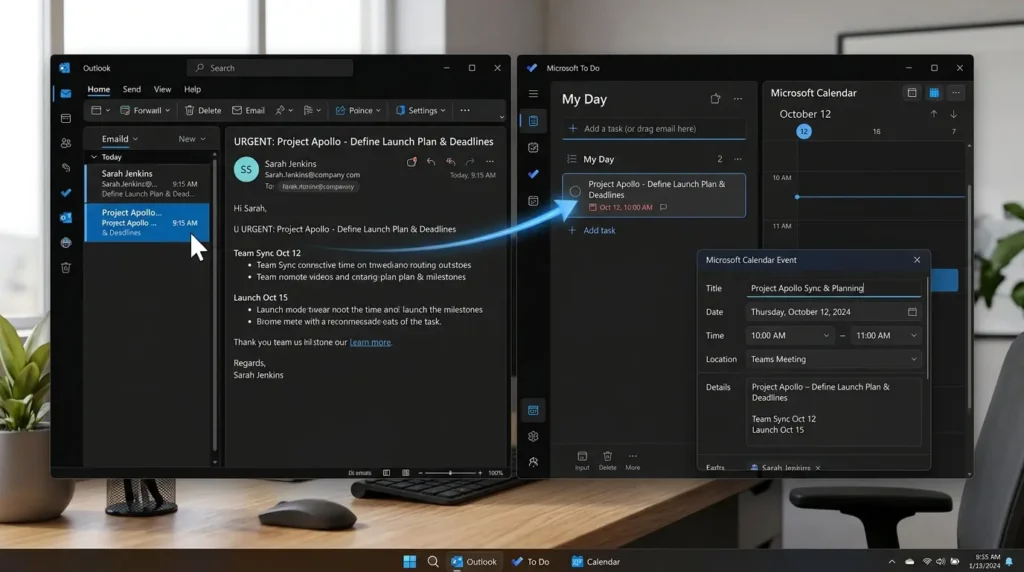Switch to To Do in taskbar

tap(530, 562)
